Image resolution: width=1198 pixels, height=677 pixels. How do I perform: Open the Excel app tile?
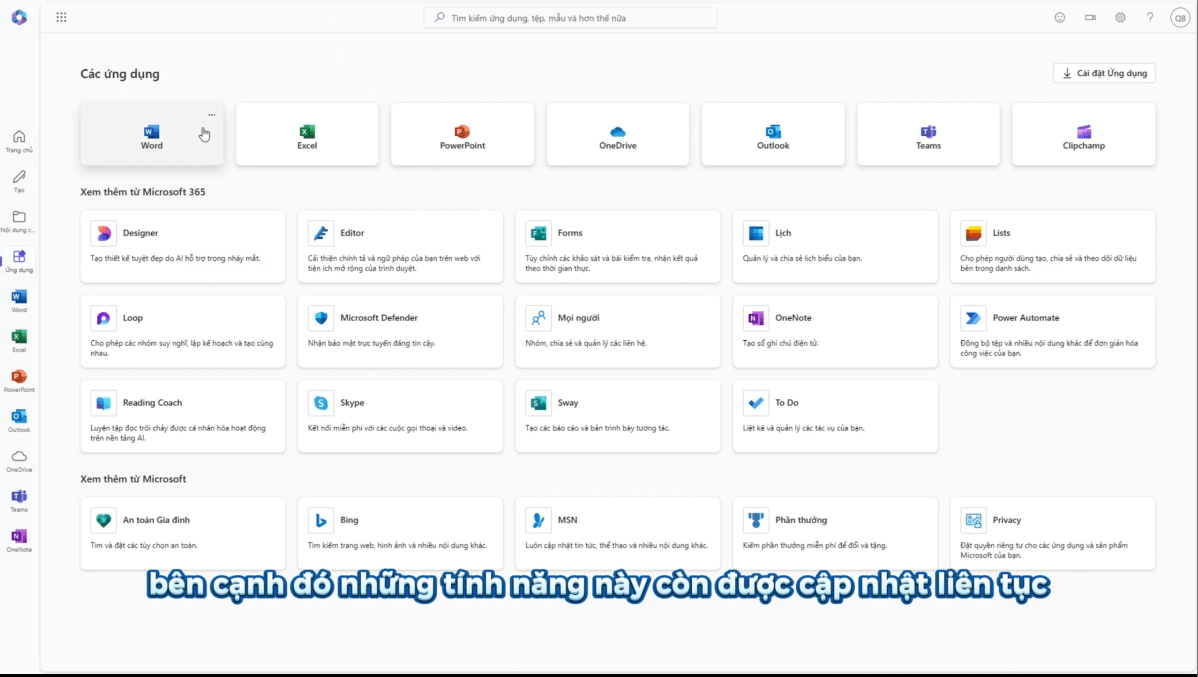tap(307, 134)
